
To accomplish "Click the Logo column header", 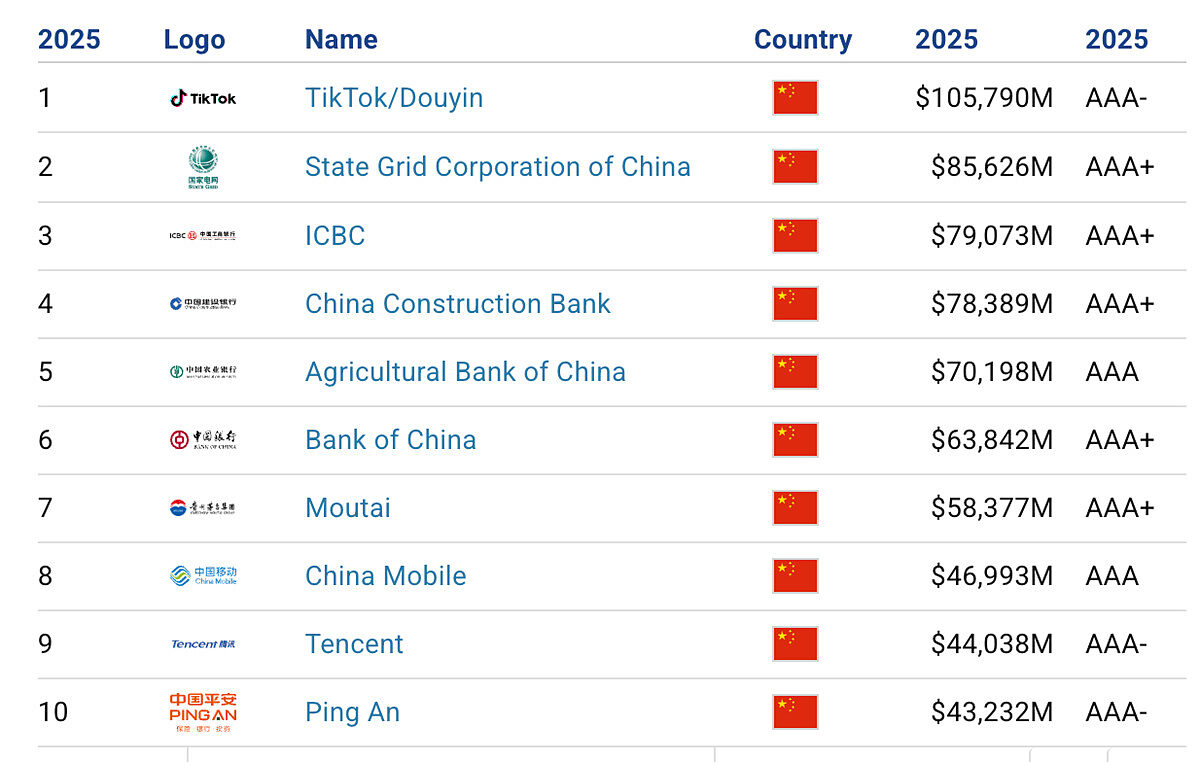I will pyautogui.click(x=194, y=40).
